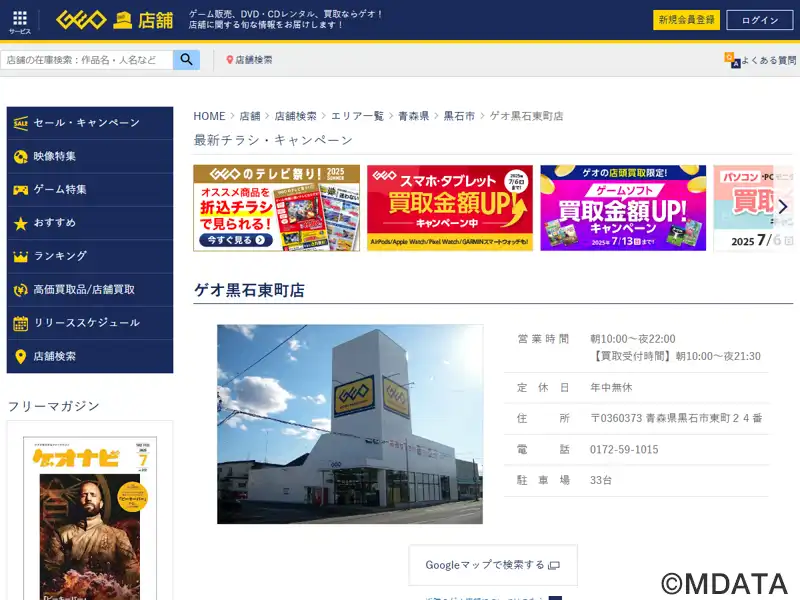800x600 pixels.
Task: Click the calendar icon for リリーススケジュール
Action: pyautogui.click(x=20, y=323)
